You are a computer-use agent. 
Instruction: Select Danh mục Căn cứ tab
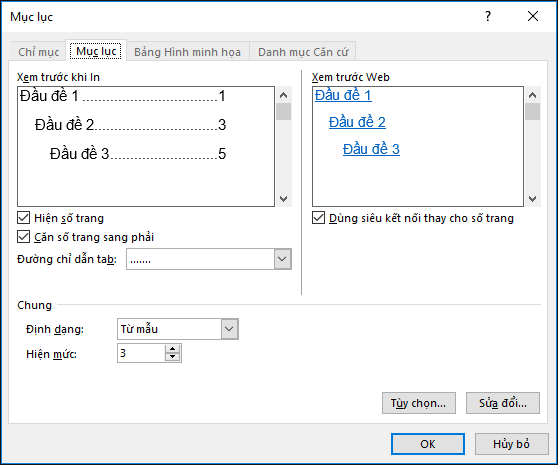pos(303,52)
